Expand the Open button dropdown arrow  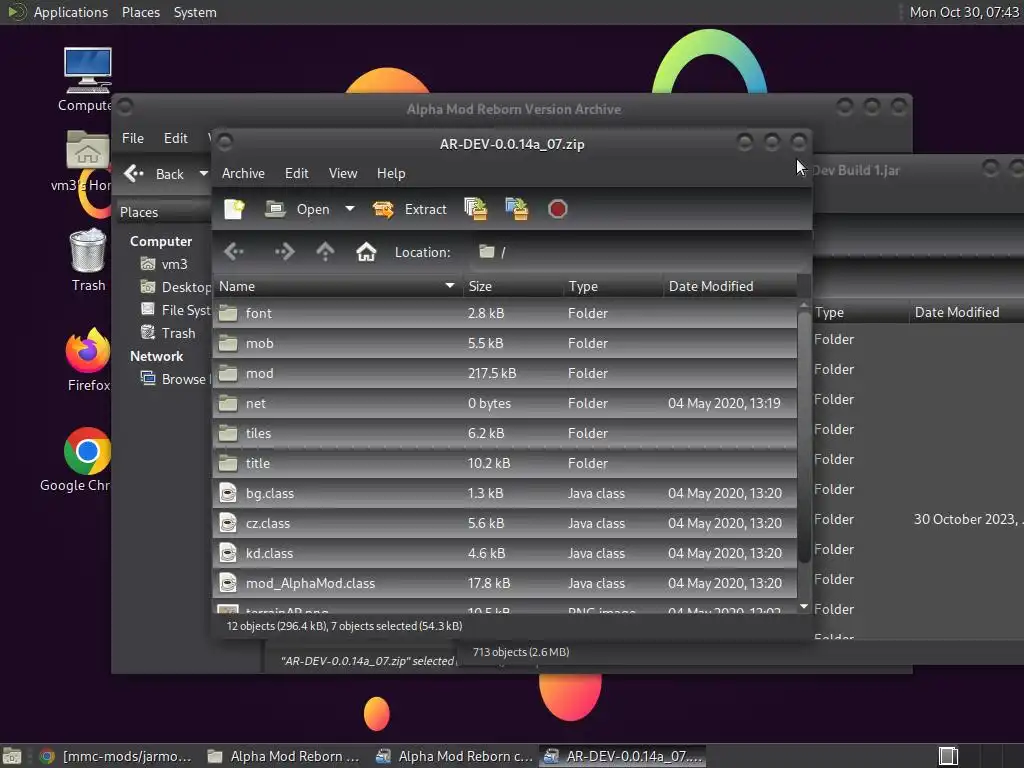tap(350, 209)
